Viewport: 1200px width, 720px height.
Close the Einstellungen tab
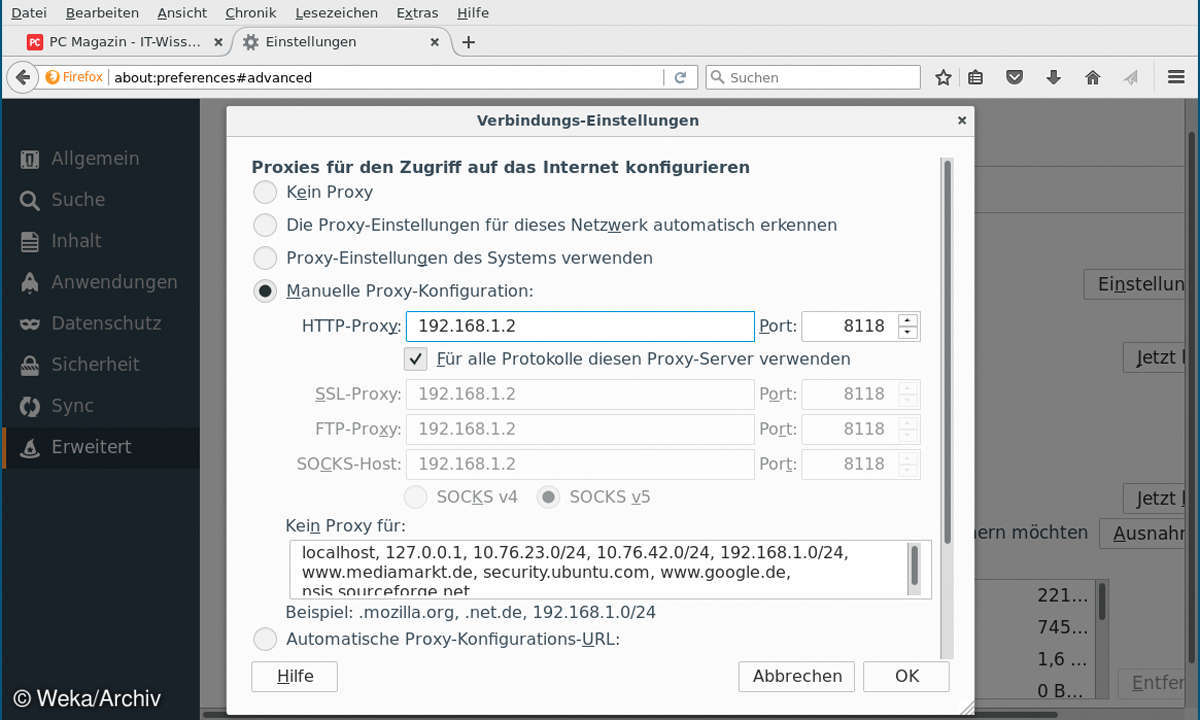coord(434,42)
